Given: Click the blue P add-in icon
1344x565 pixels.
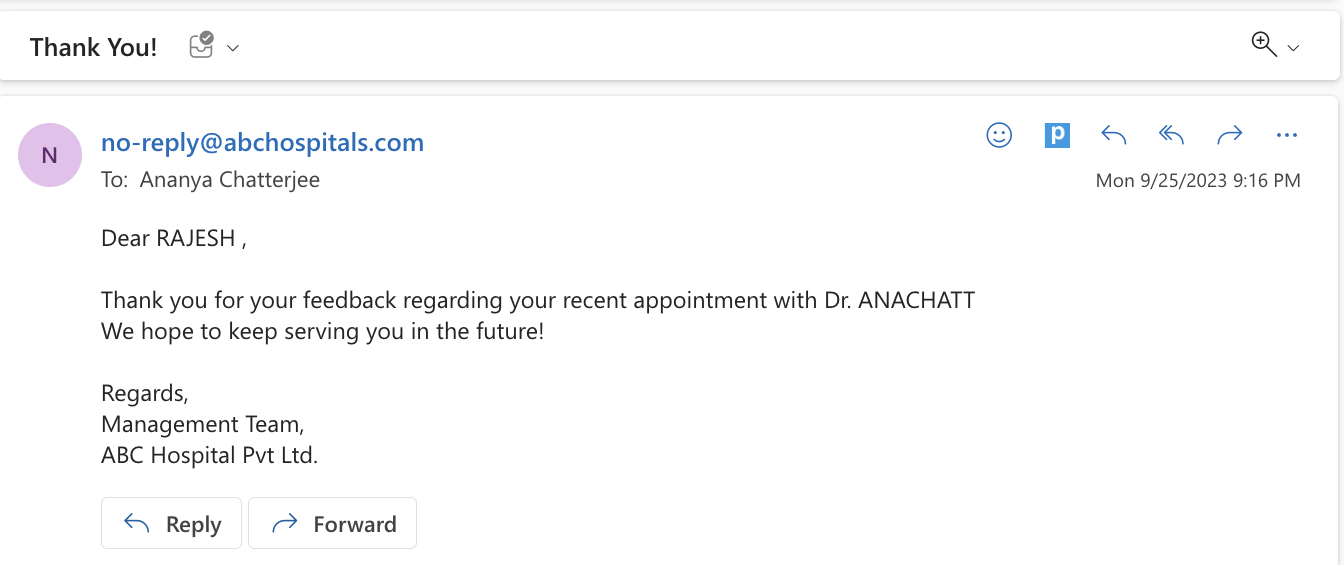Looking at the screenshot, I should pos(1057,135).
